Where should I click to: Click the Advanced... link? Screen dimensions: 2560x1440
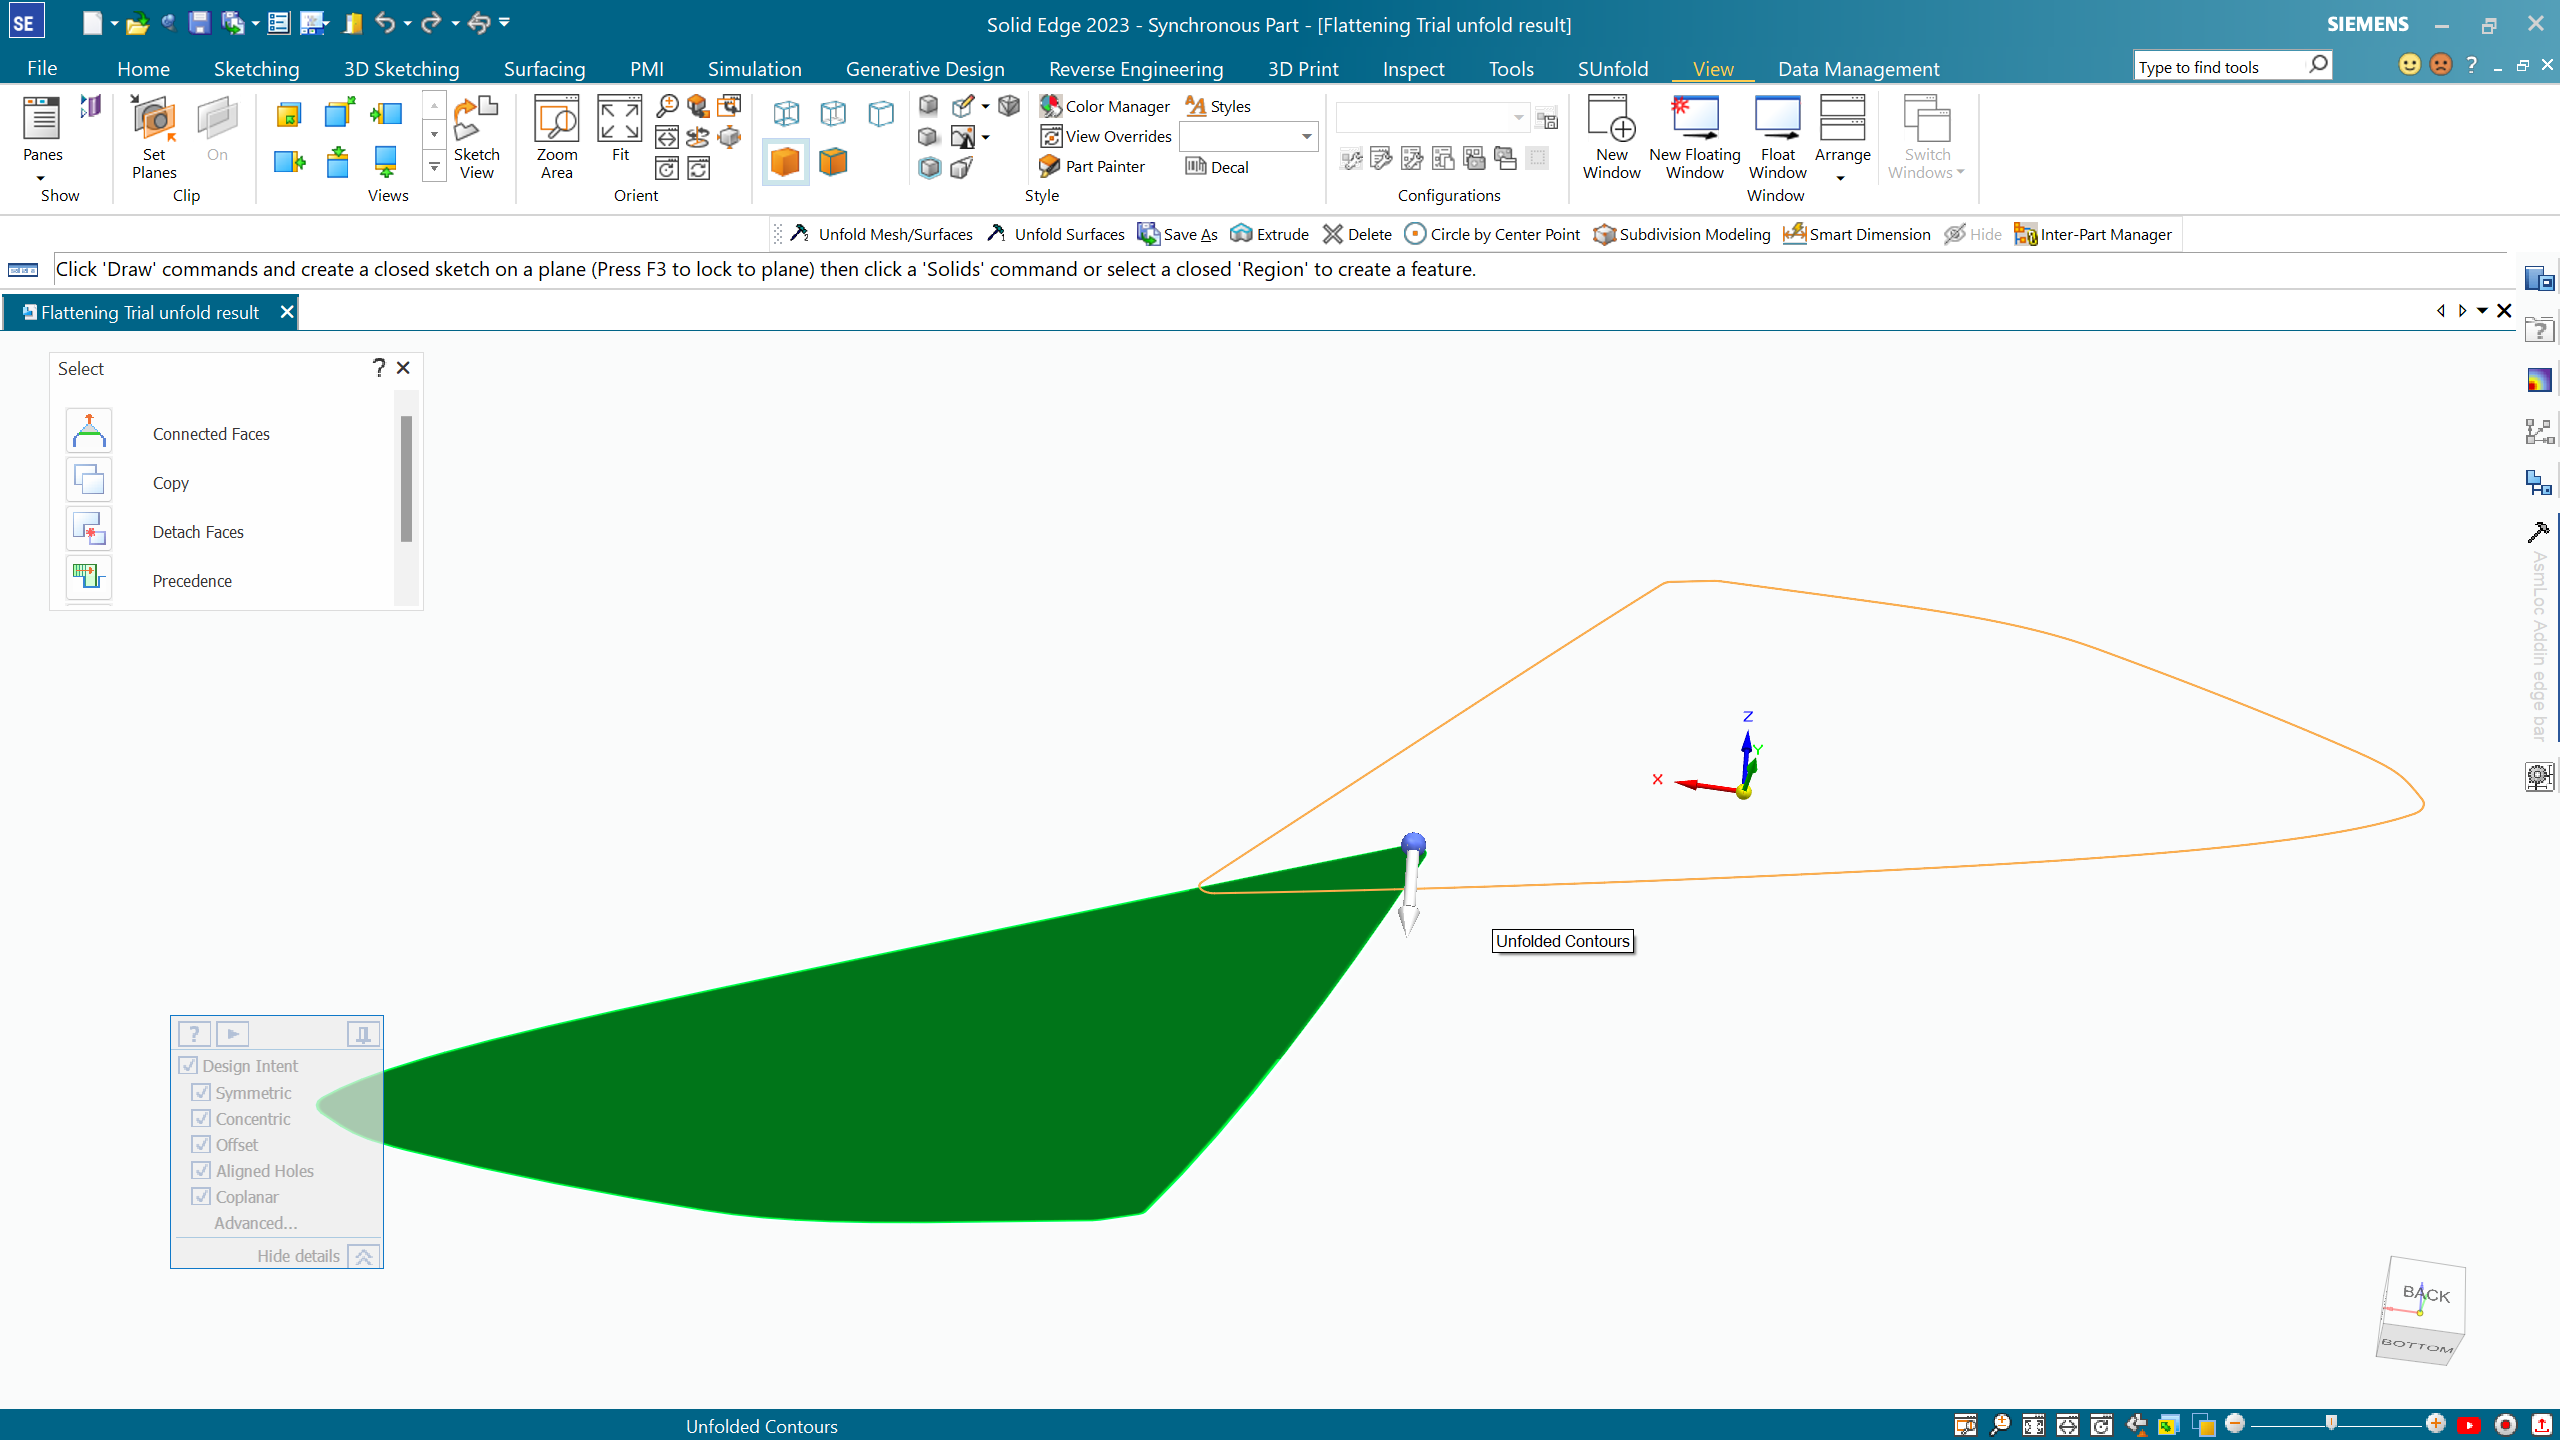pos(255,1223)
